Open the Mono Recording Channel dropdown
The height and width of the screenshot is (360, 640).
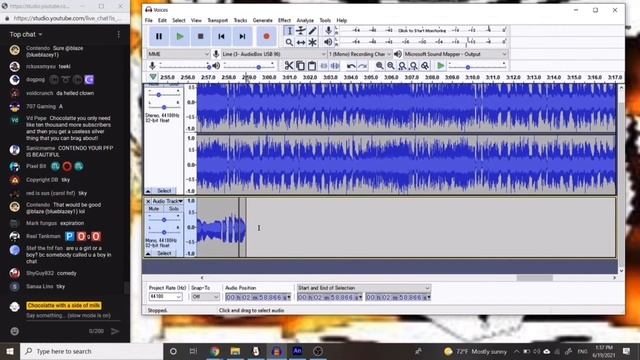pos(360,54)
